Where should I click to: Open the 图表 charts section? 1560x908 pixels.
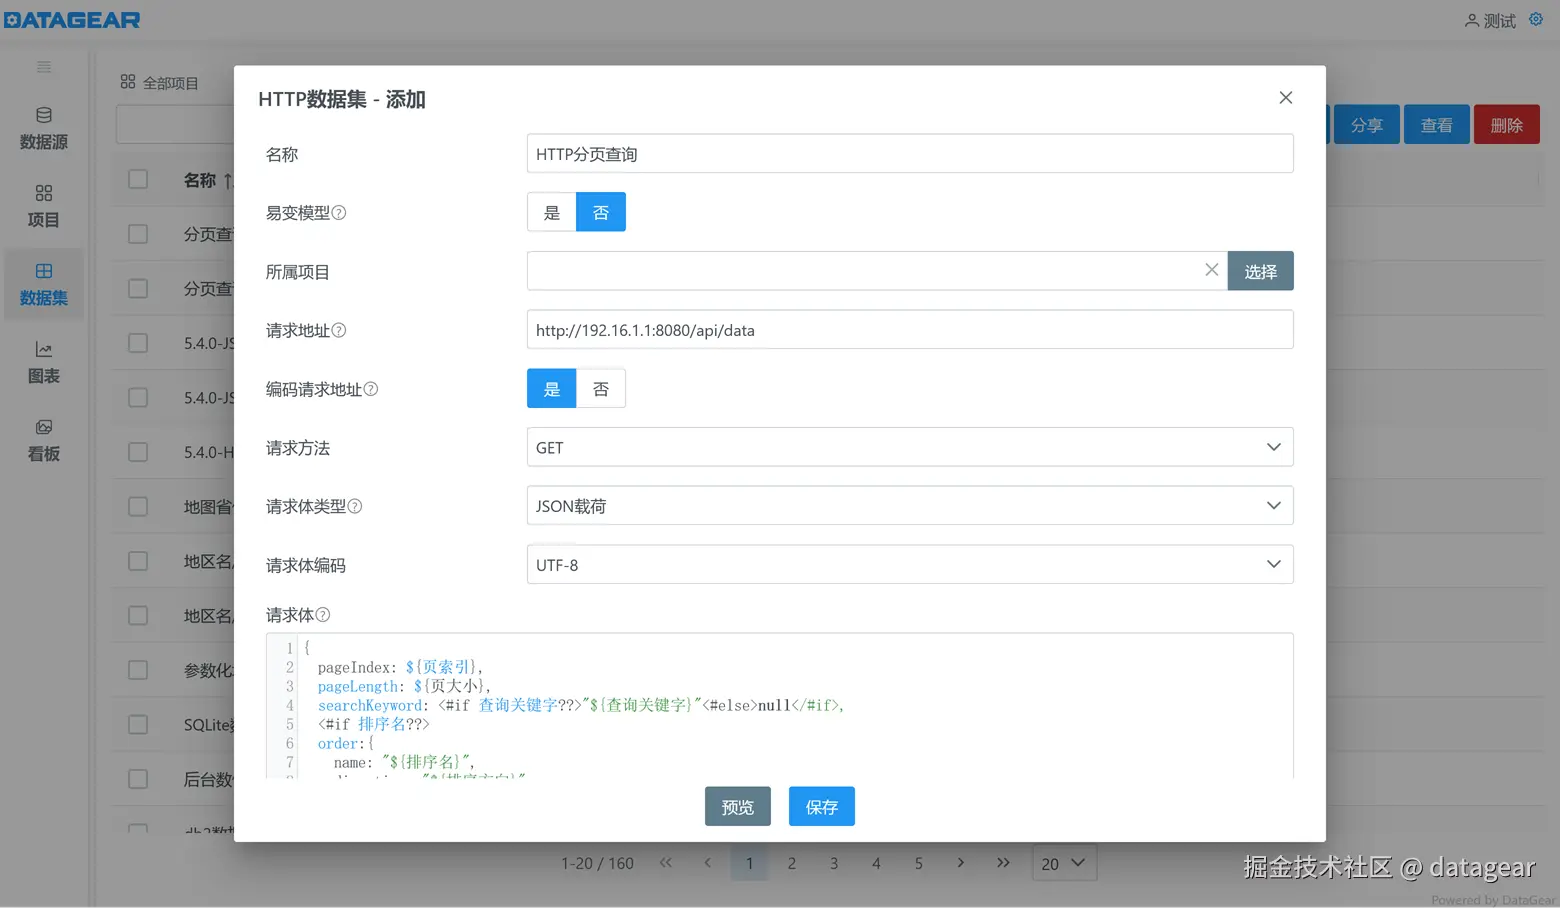[x=44, y=362]
